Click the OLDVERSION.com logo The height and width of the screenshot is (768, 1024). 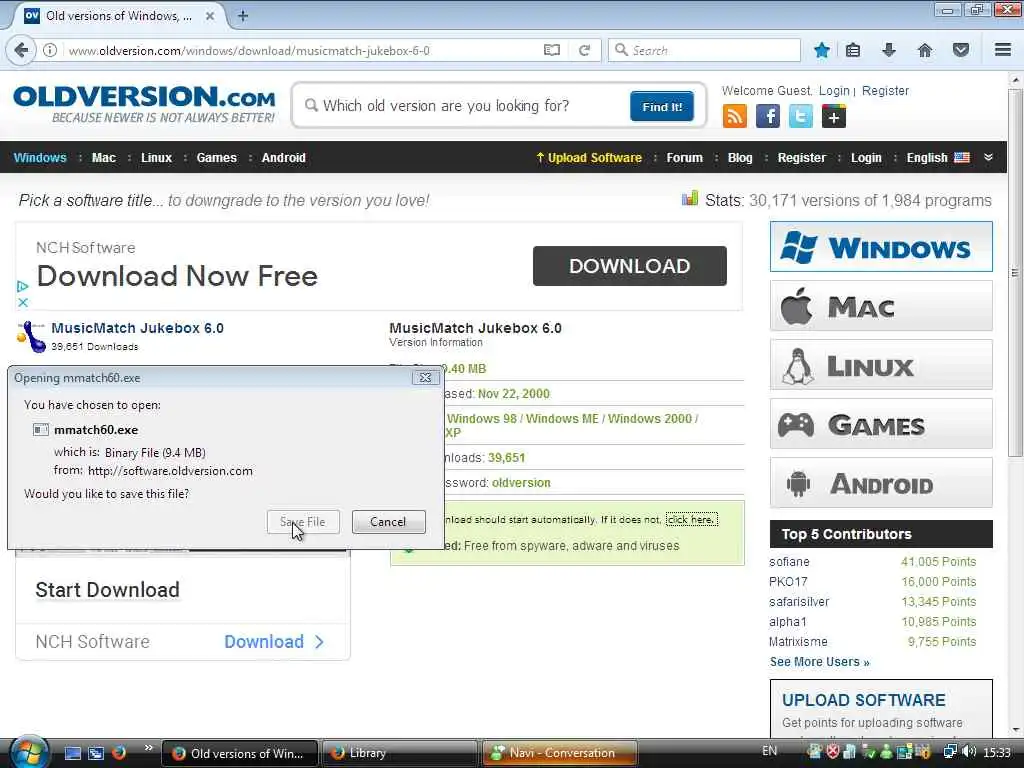click(144, 104)
